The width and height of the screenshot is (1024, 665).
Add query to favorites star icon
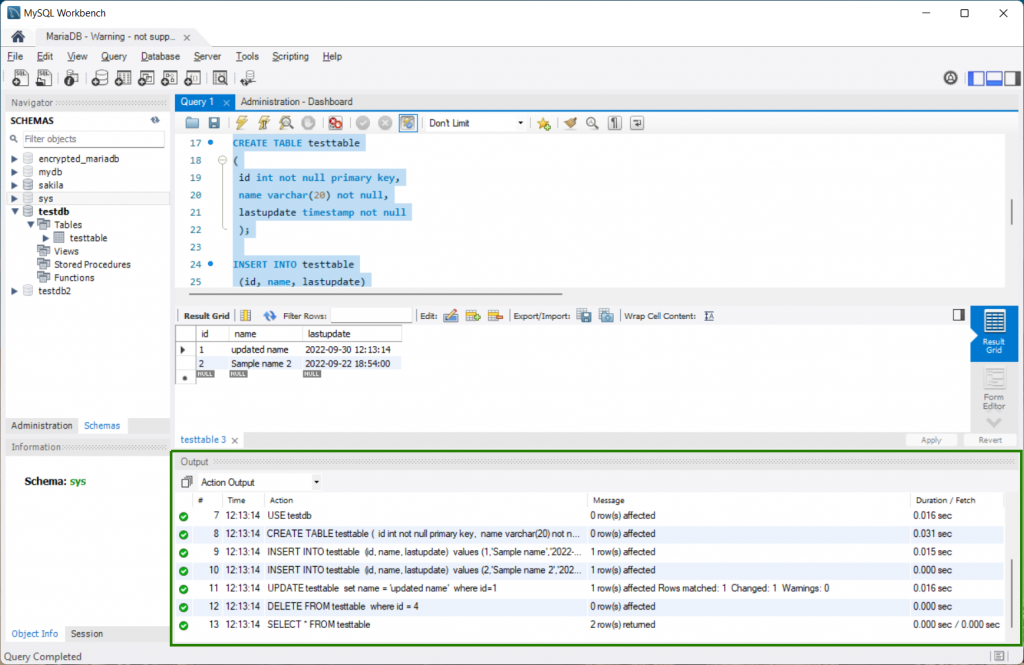[543, 123]
